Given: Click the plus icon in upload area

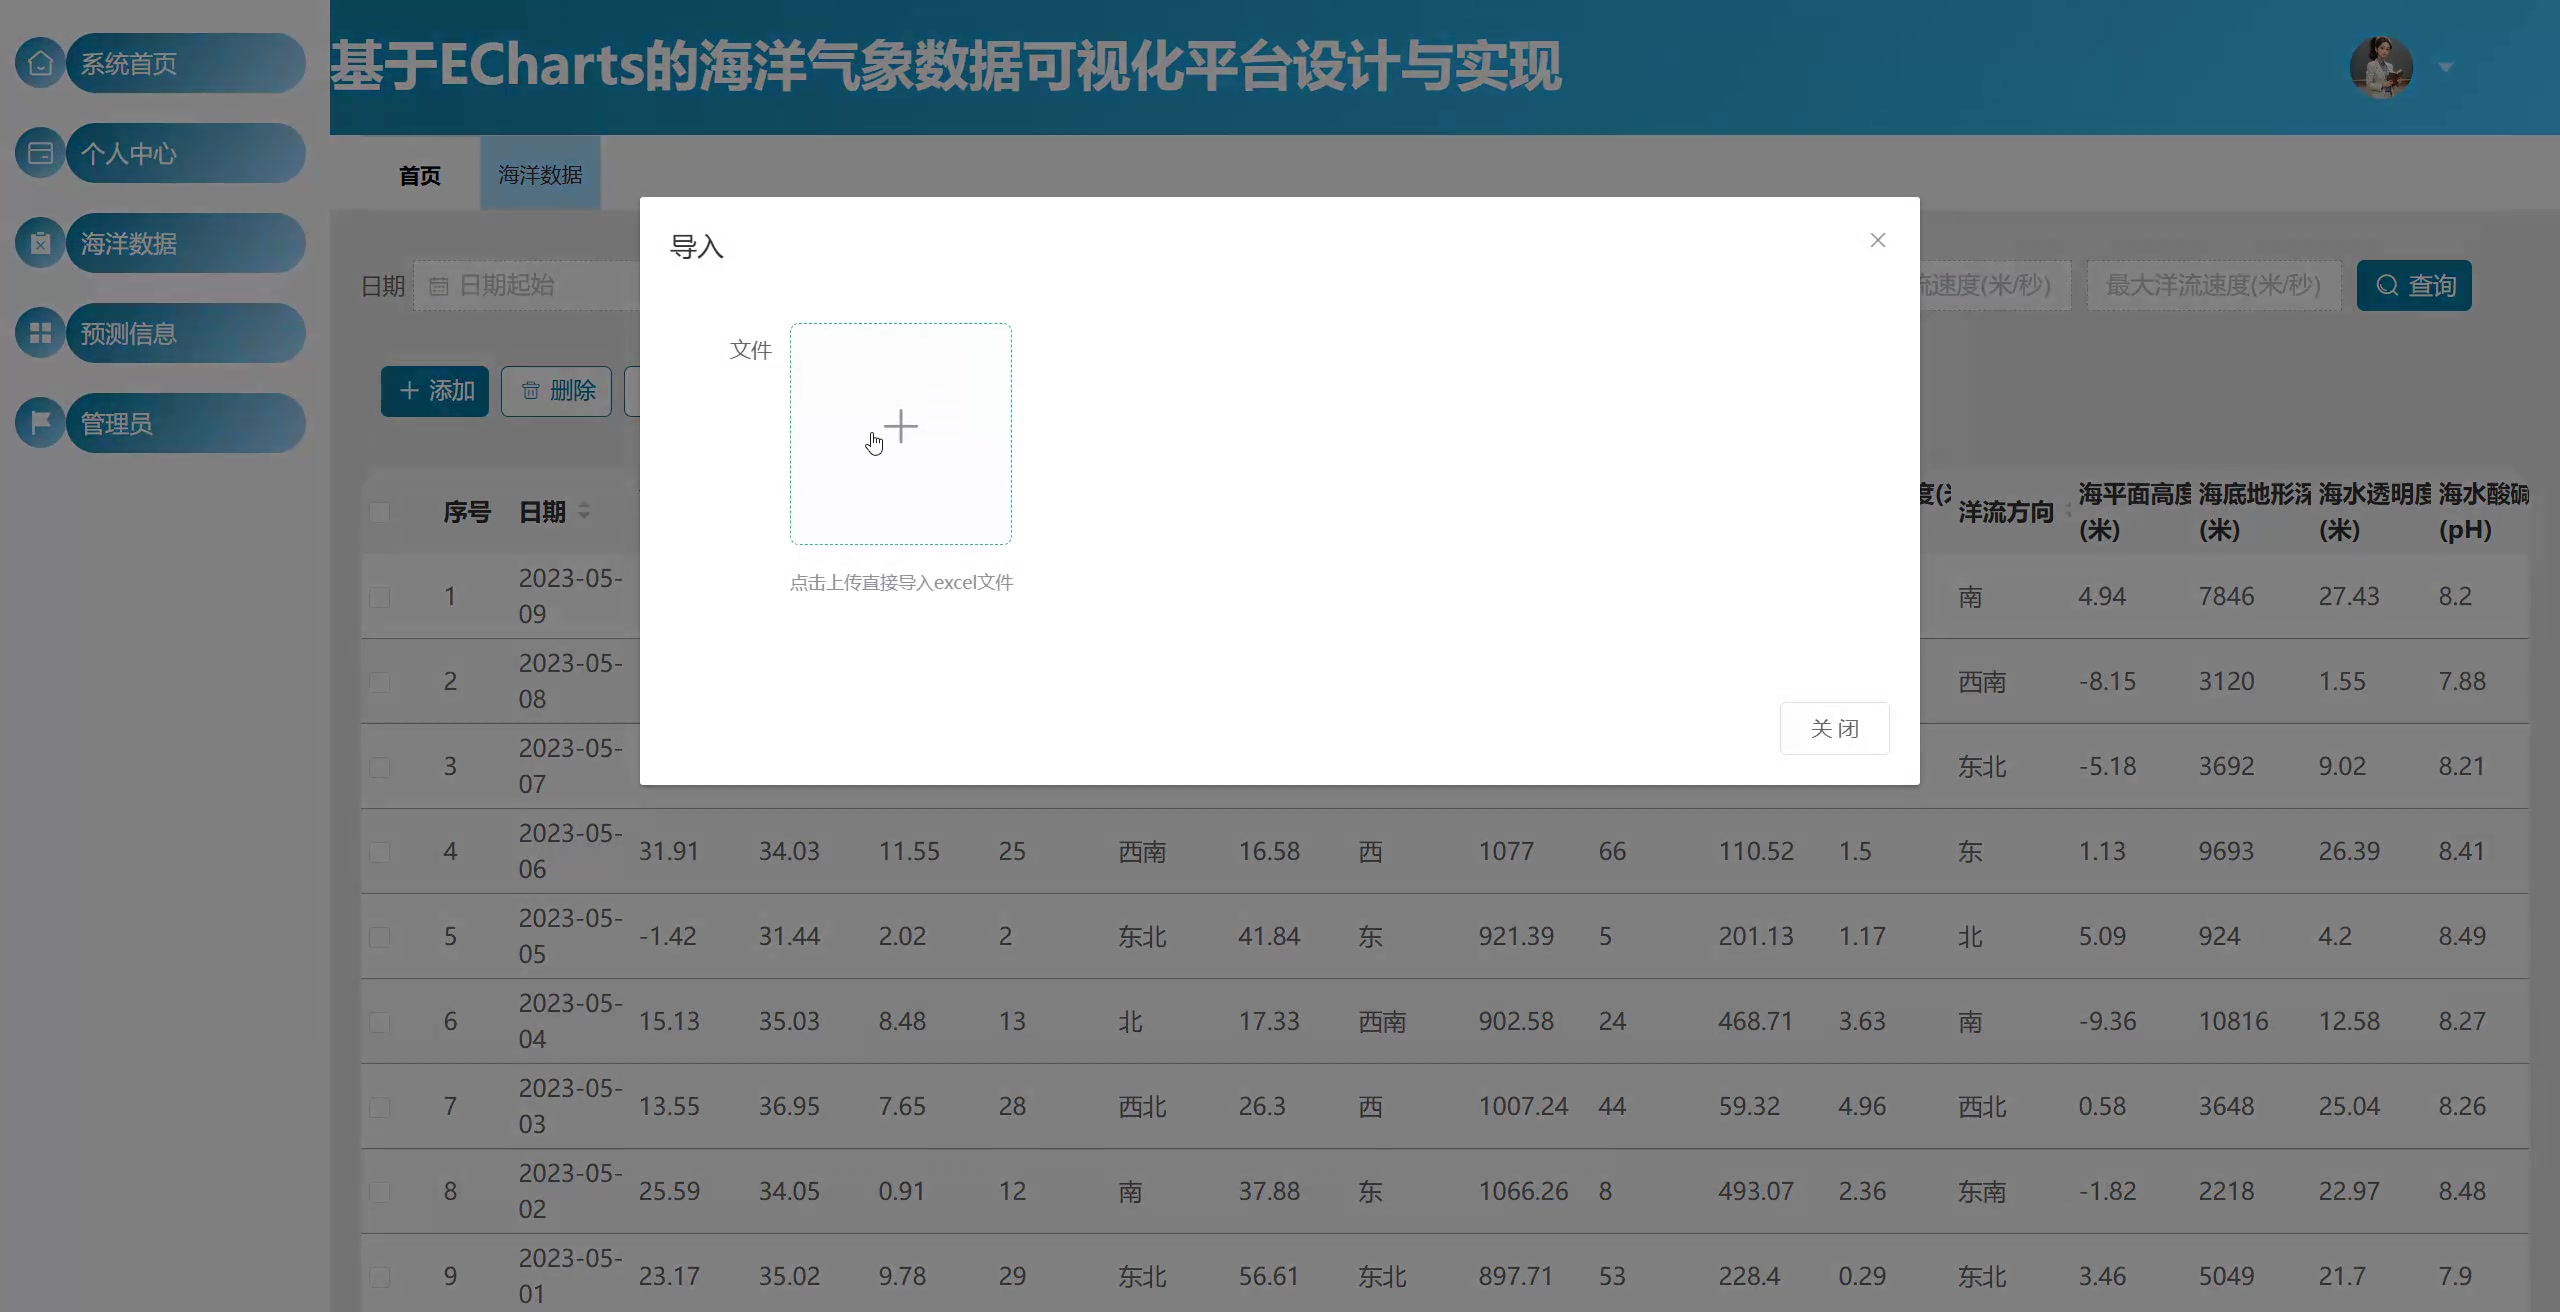Looking at the screenshot, I should click(901, 426).
